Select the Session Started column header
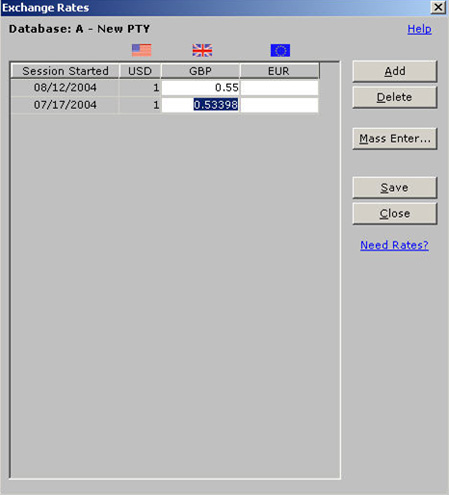449x495 pixels. (65, 71)
